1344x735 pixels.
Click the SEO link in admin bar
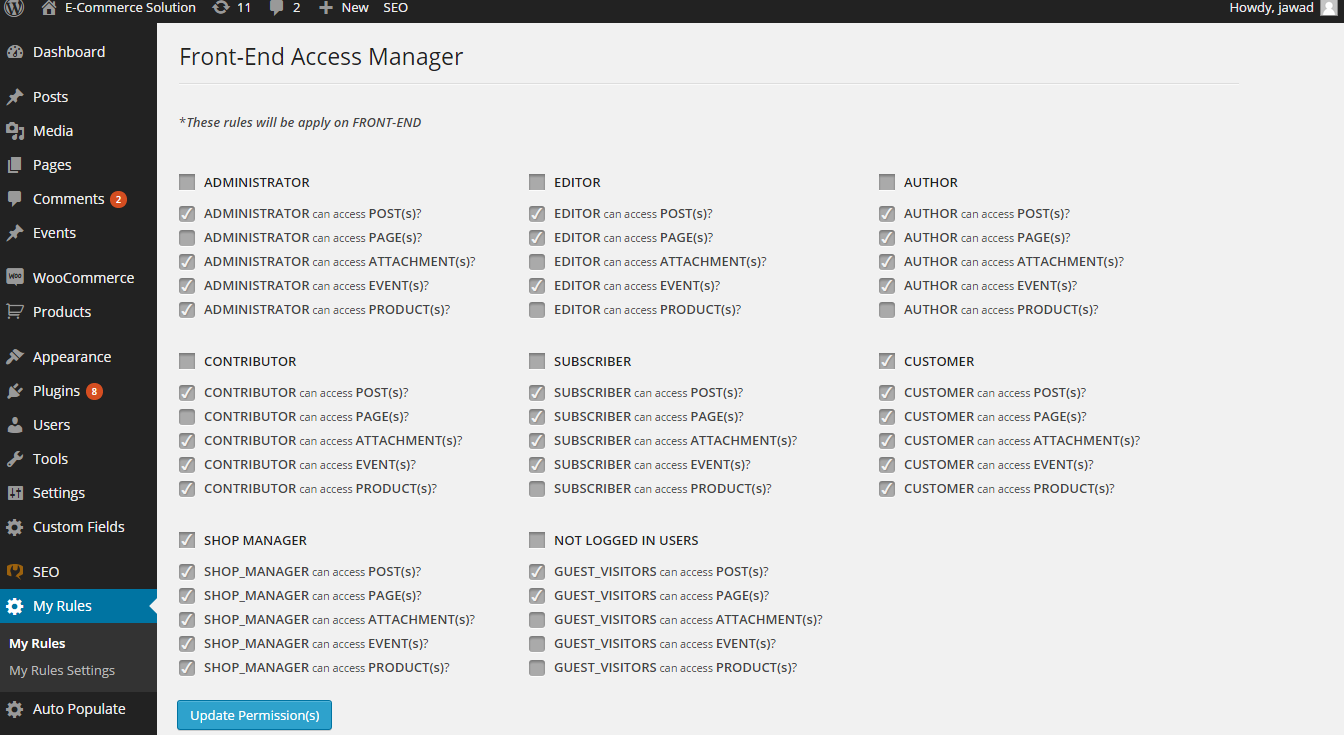pyautogui.click(x=396, y=8)
